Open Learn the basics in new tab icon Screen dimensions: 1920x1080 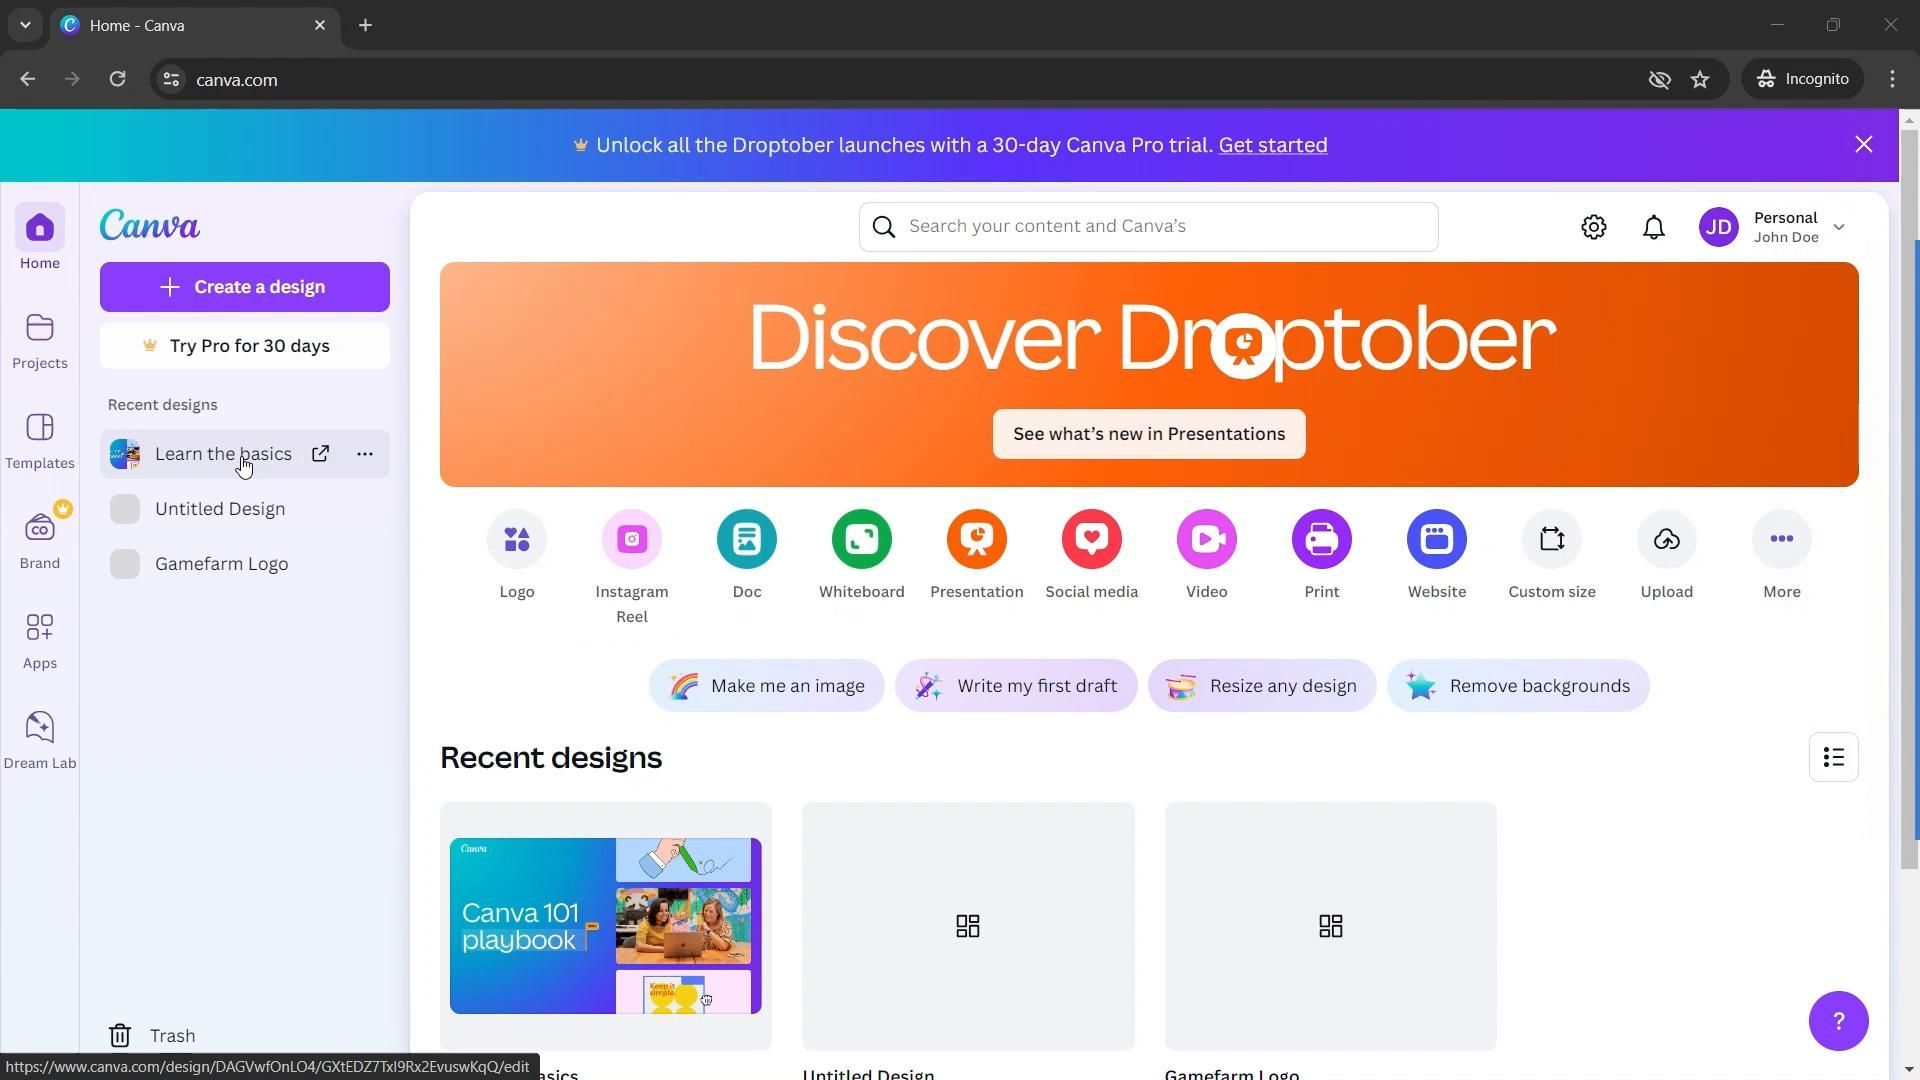click(x=320, y=454)
